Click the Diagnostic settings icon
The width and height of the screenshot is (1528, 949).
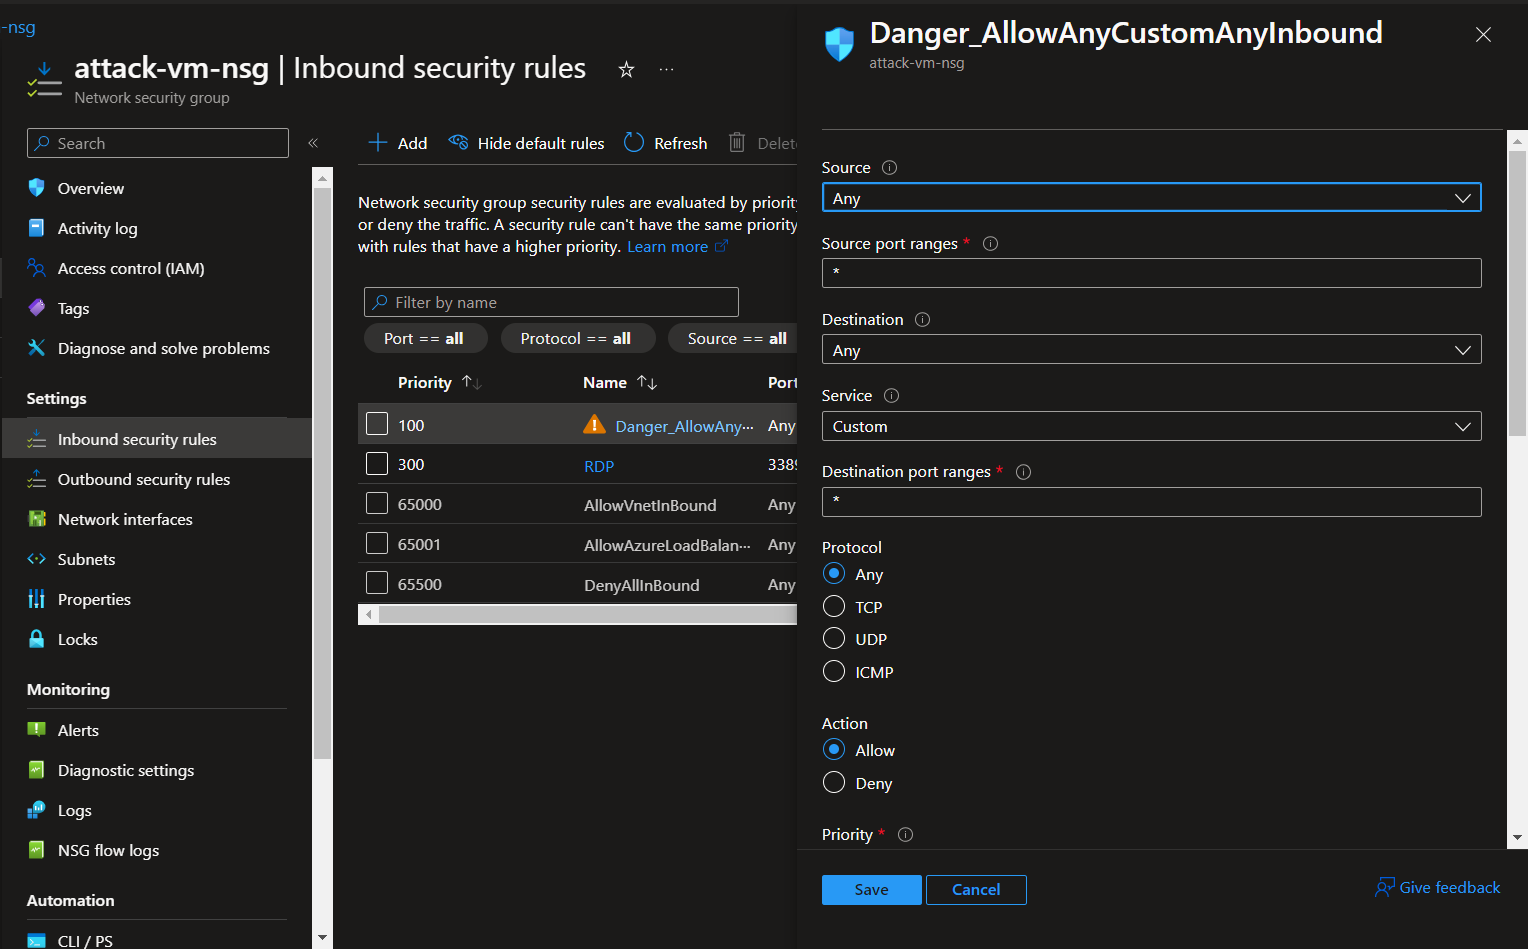point(37,770)
